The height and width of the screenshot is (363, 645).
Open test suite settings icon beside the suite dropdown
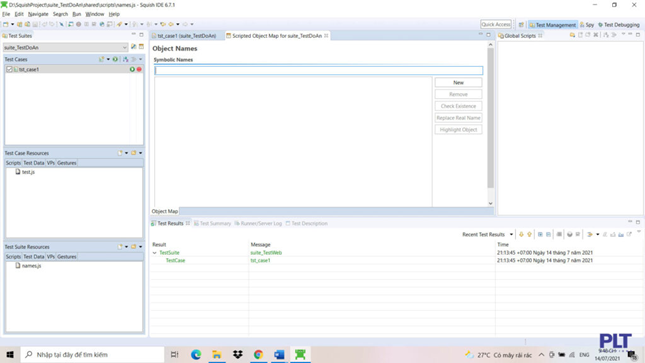[x=134, y=47]
